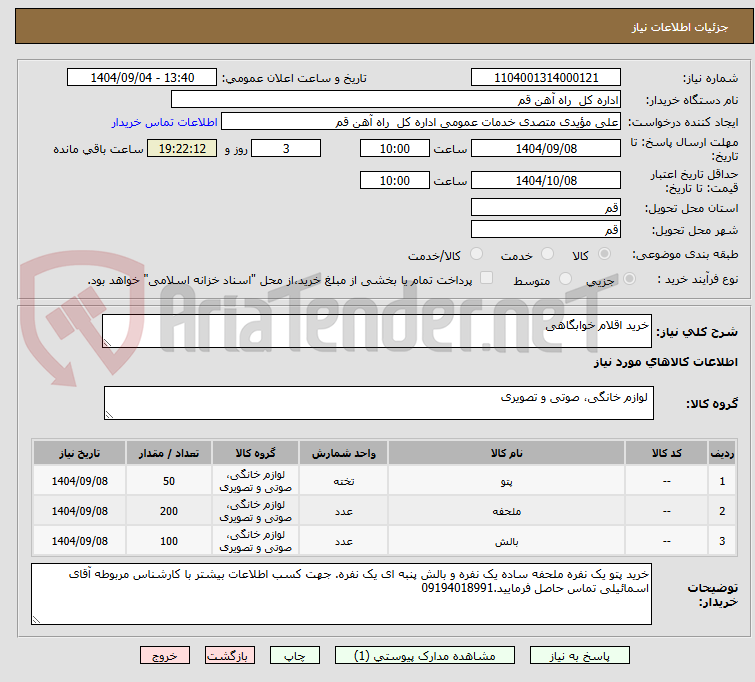Screen dimensions: 755x682
Task: Click the response deadline time 10:00 field
Action: (394, 148)
